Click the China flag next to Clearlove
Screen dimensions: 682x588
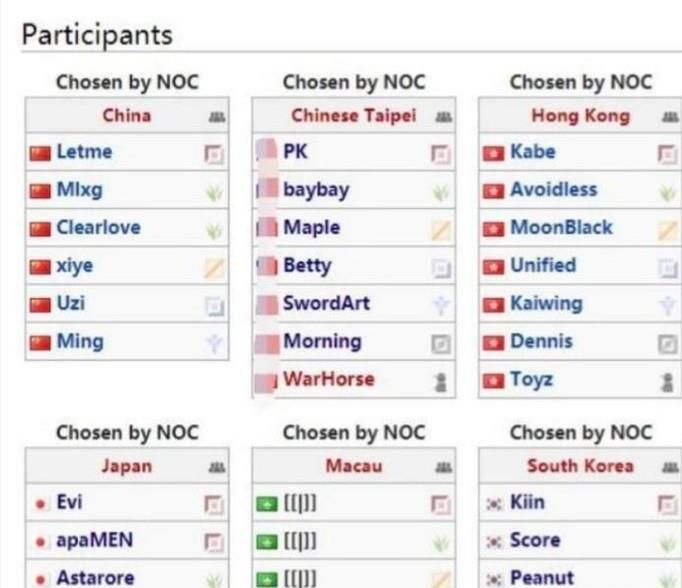coord(40,229)
